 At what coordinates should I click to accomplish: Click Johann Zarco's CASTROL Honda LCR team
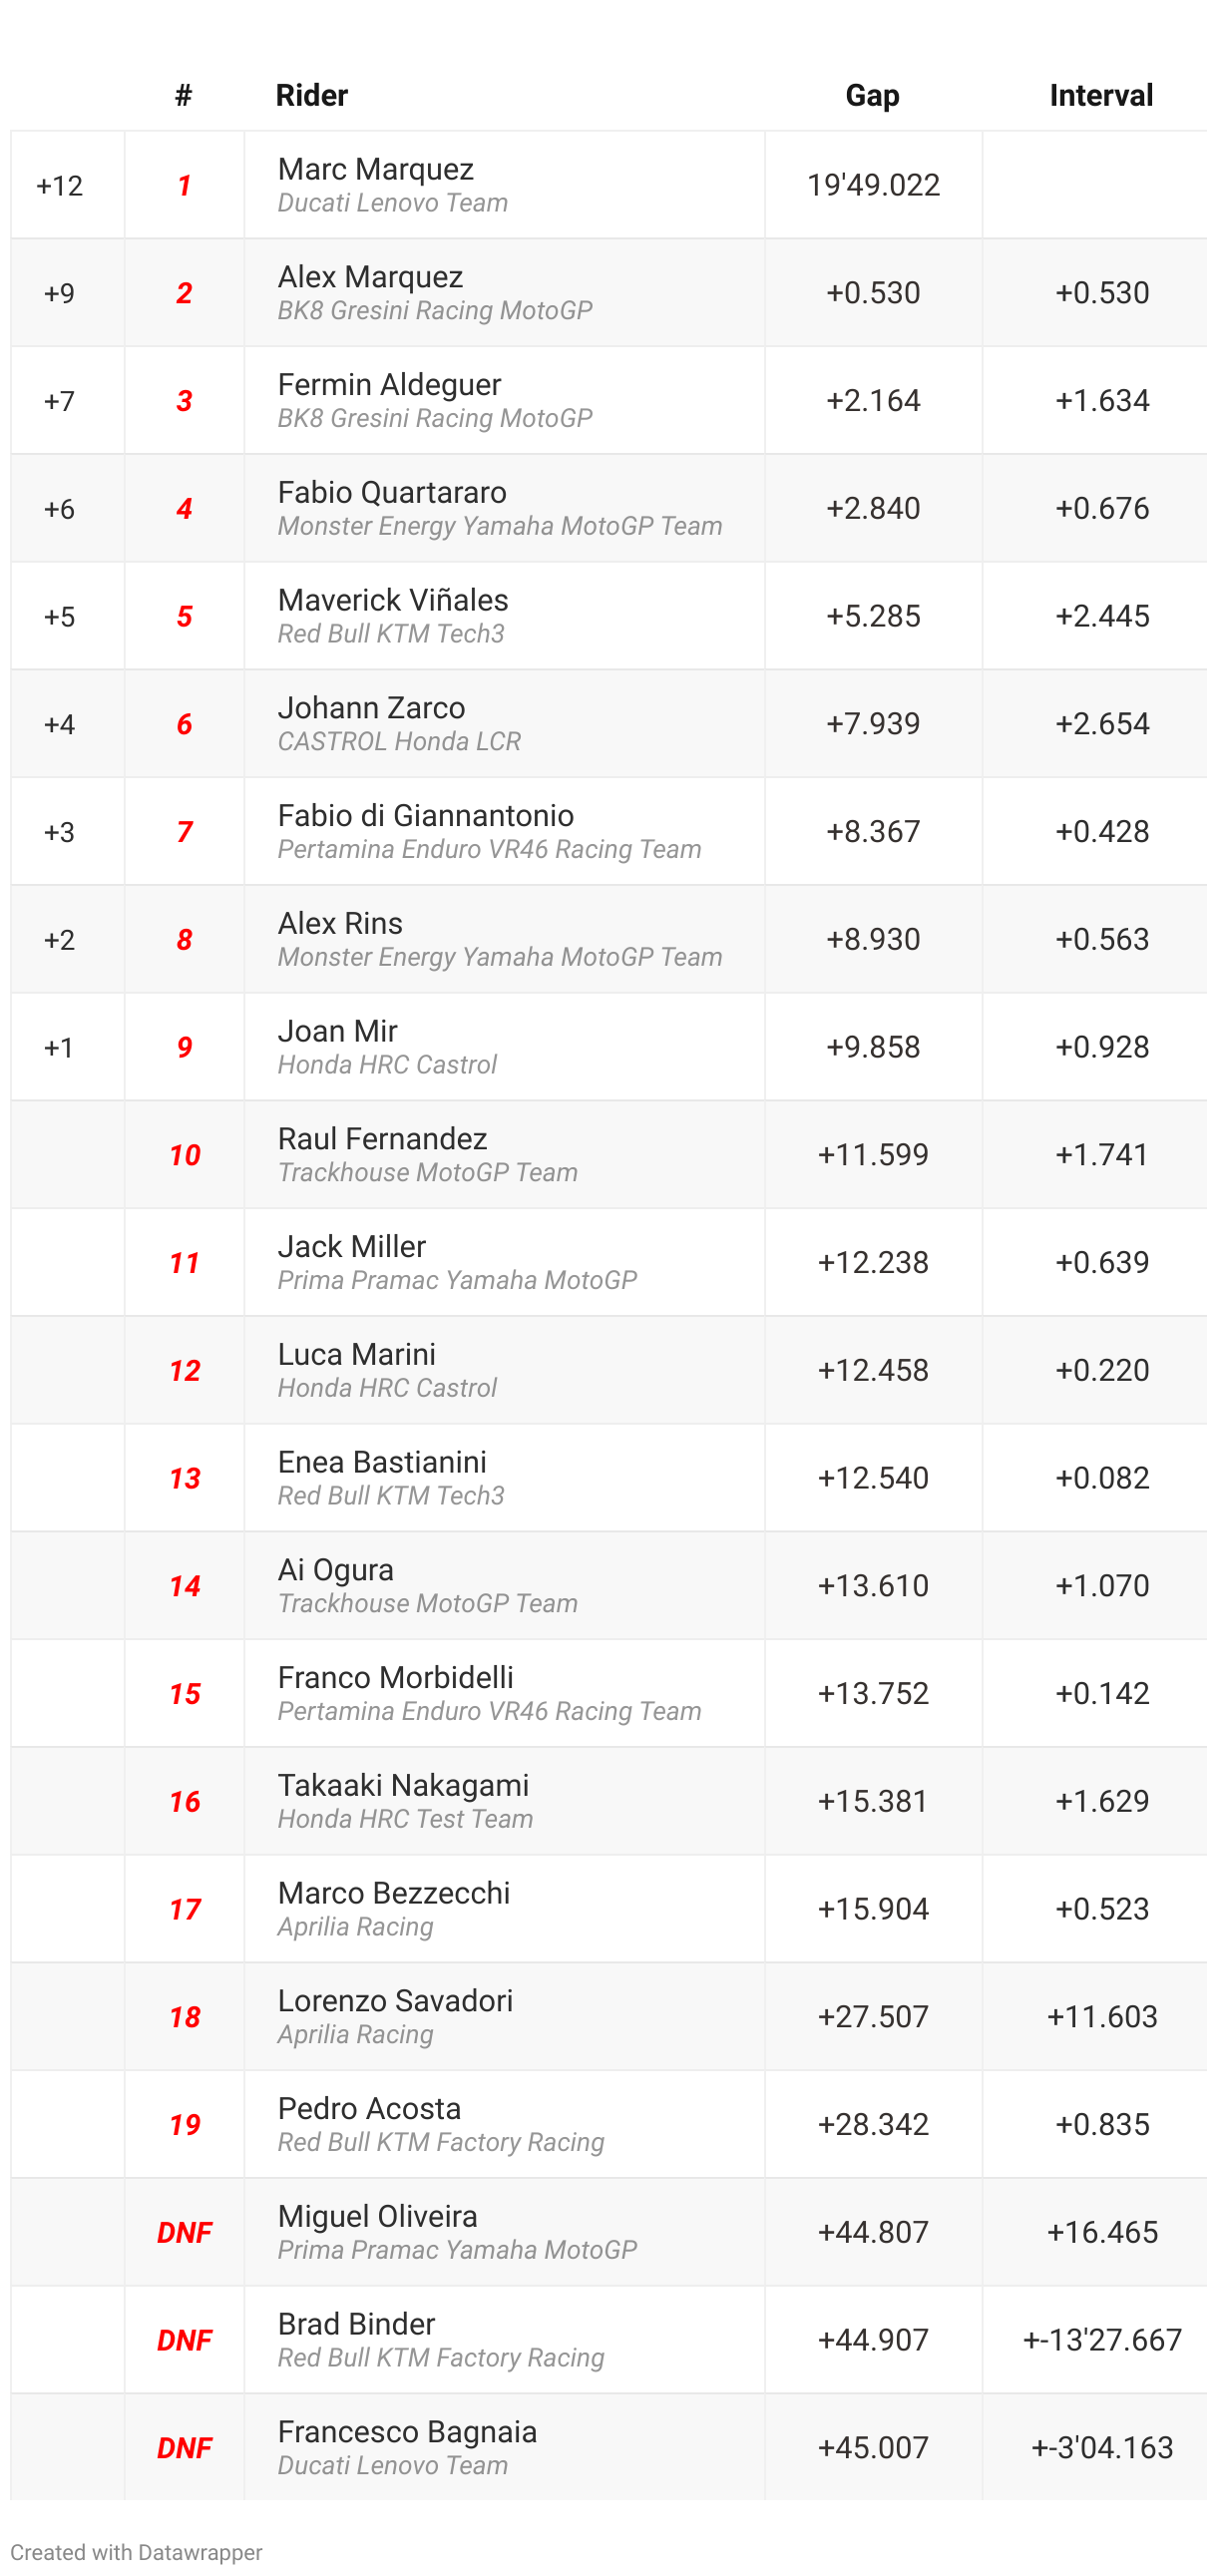(x=398, y=741)
